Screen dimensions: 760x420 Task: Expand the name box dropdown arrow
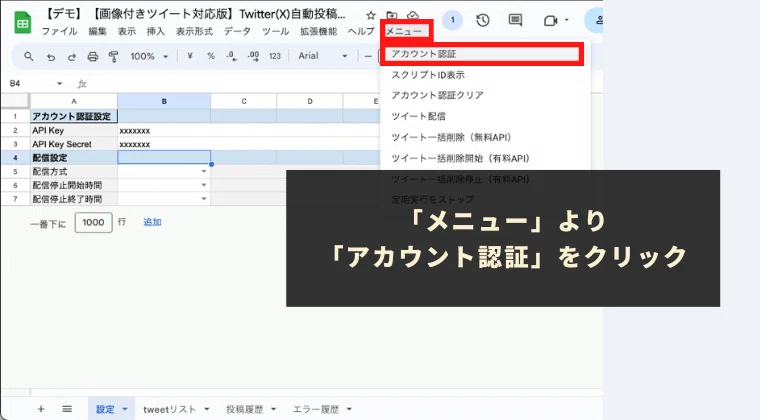pos(59,84)
